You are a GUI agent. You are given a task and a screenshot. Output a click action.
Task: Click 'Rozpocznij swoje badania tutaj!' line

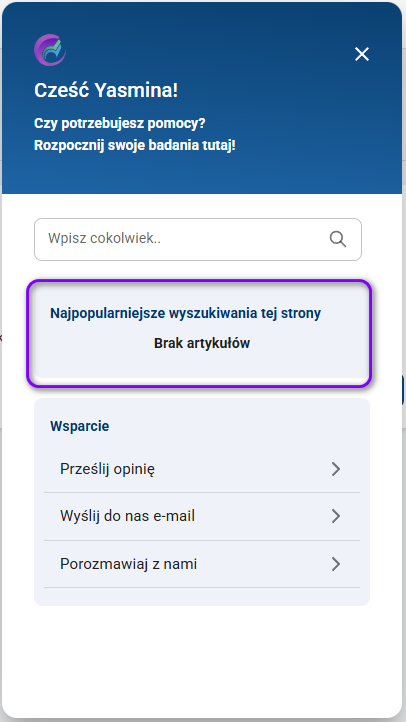pos(135,146)
